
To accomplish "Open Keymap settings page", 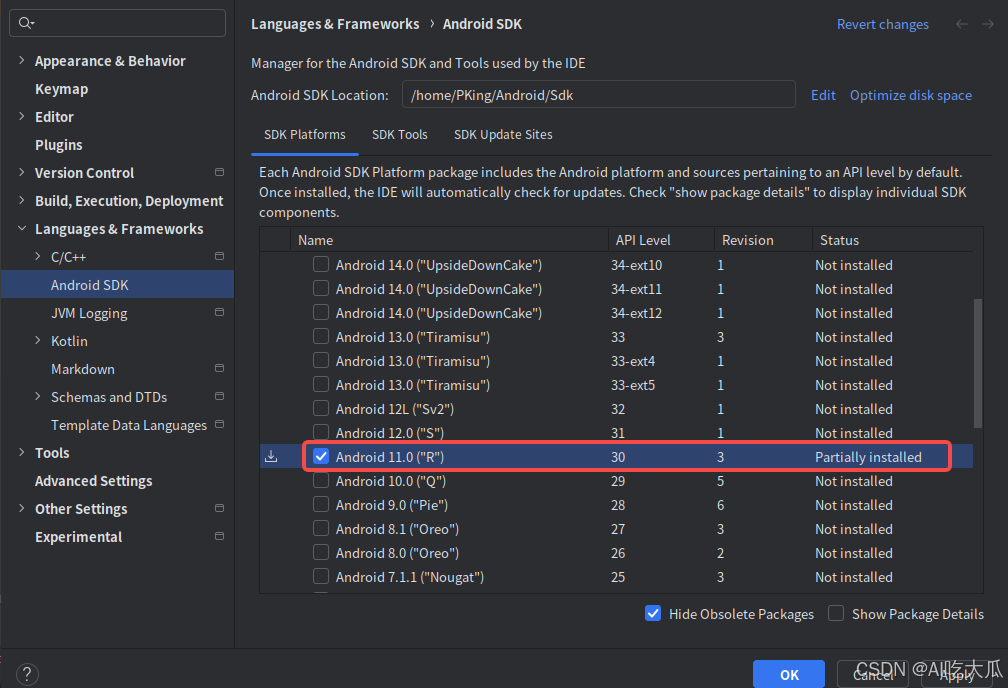I will click(62, 89).
